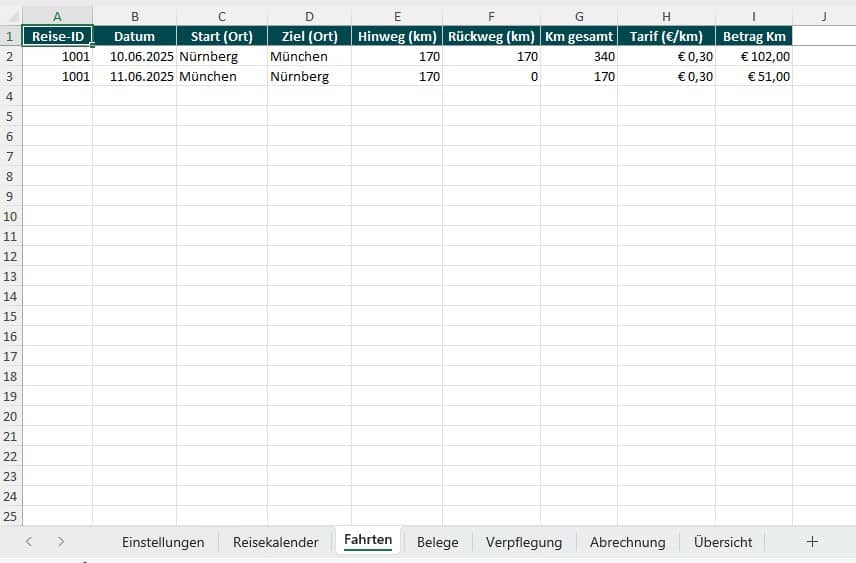This screenshot has height=563, width=856.
Task: Go to the Übersicht sheet tab
Action: (722, 542)
